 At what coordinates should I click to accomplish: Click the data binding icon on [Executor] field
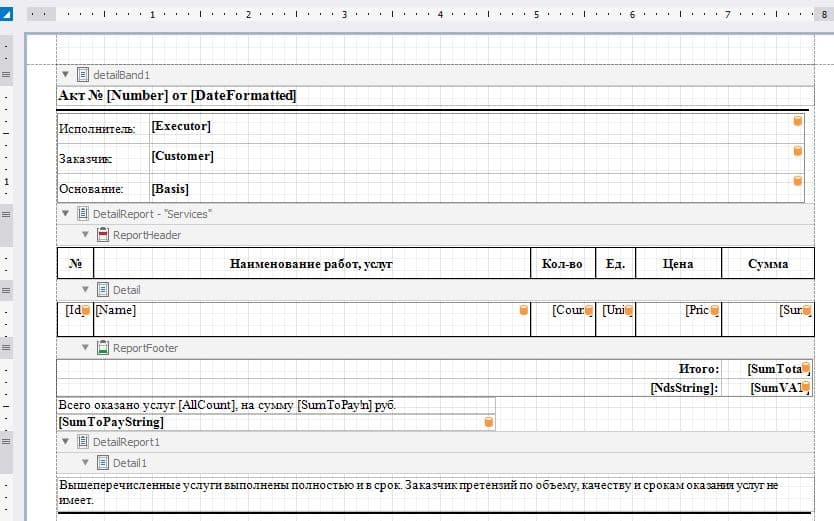point(797,121)
